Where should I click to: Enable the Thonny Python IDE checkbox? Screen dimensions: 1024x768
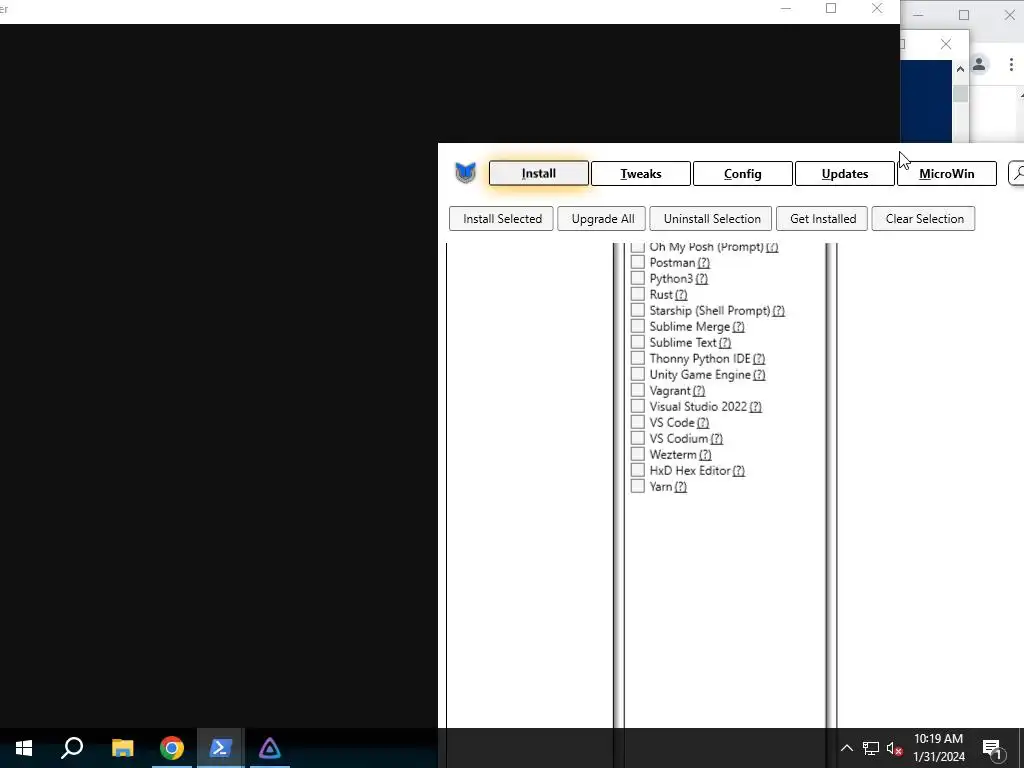coord(637,358)
